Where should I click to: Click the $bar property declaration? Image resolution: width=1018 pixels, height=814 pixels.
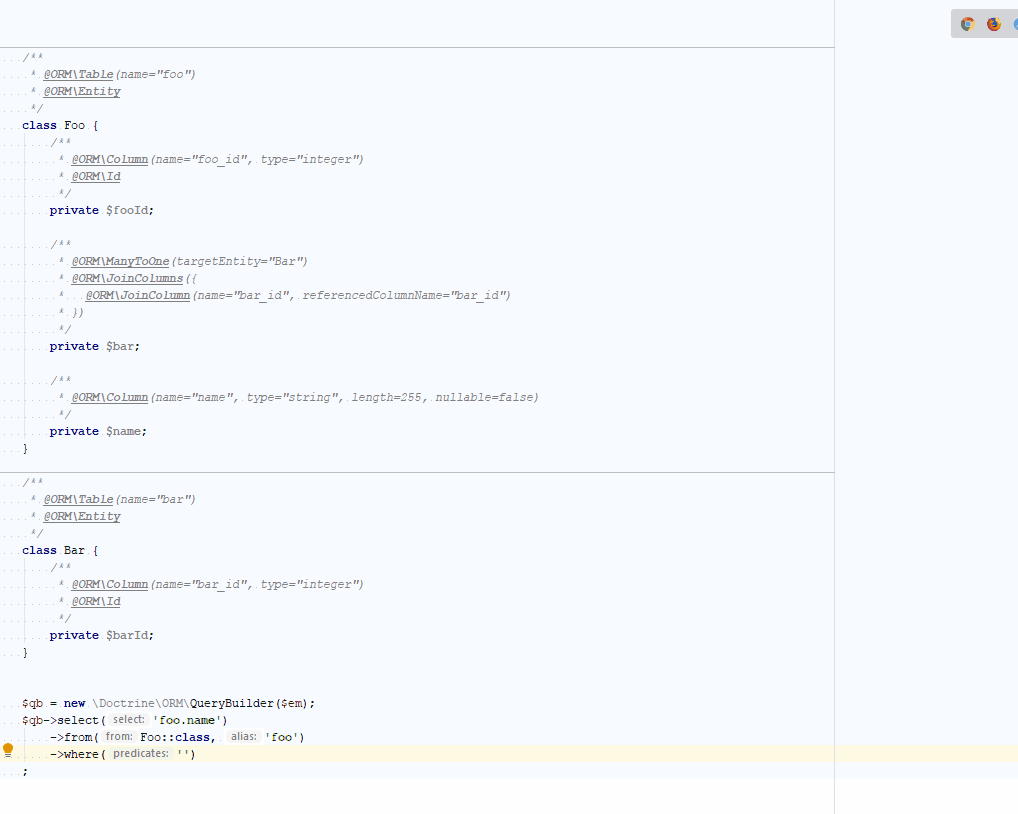click(121, 347)
